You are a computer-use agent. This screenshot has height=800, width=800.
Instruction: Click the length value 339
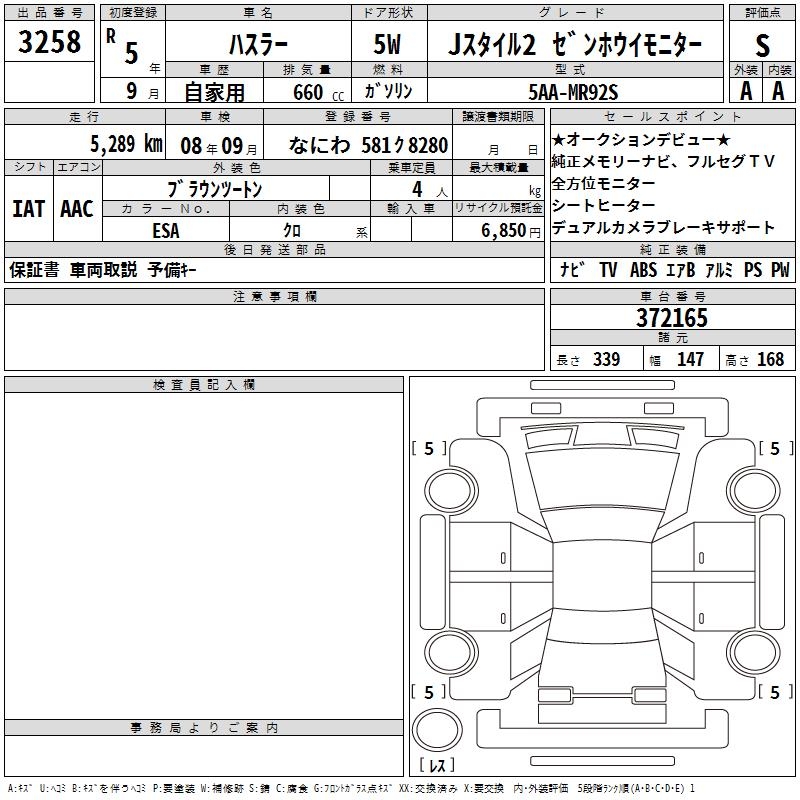coord(607,359)
